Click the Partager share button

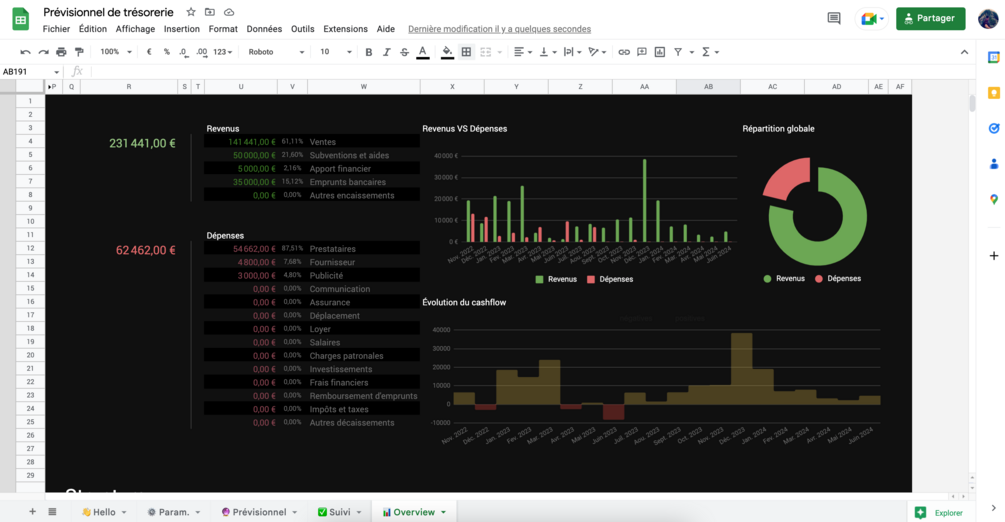click(931, 19)
